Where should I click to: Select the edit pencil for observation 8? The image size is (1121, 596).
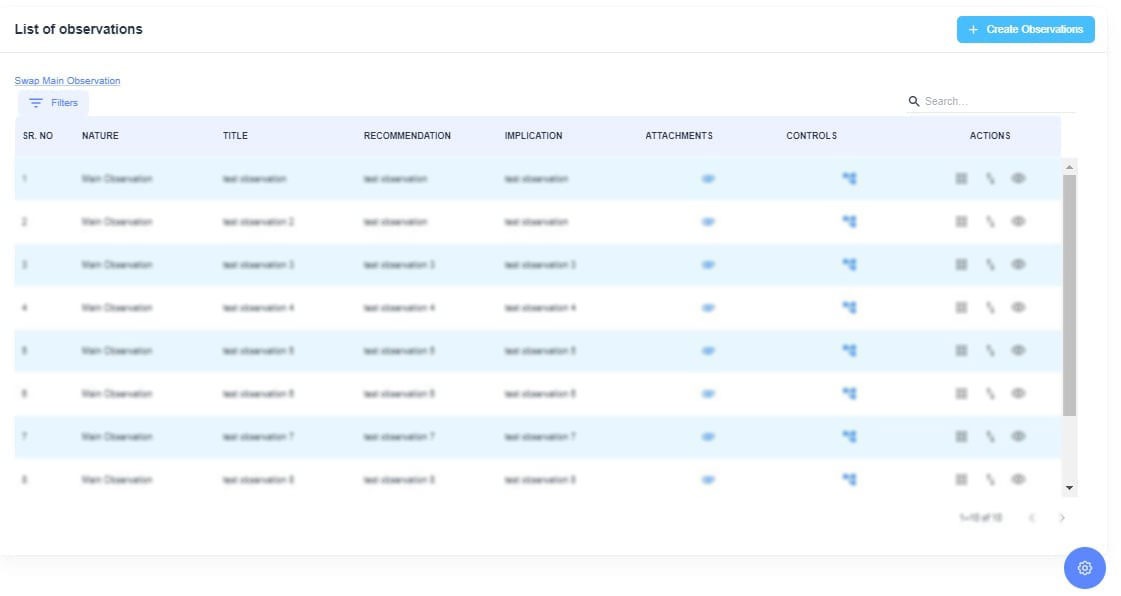(x=990, y=479)
